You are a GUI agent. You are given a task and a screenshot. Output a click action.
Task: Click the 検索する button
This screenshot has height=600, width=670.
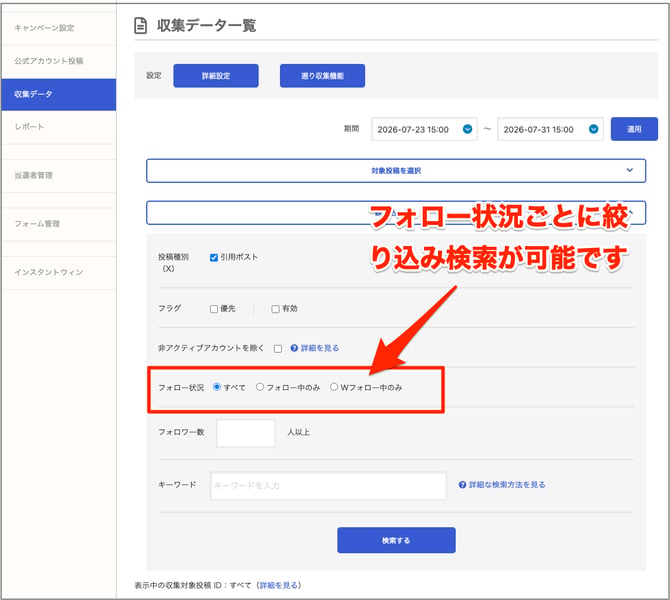point(396,540)
